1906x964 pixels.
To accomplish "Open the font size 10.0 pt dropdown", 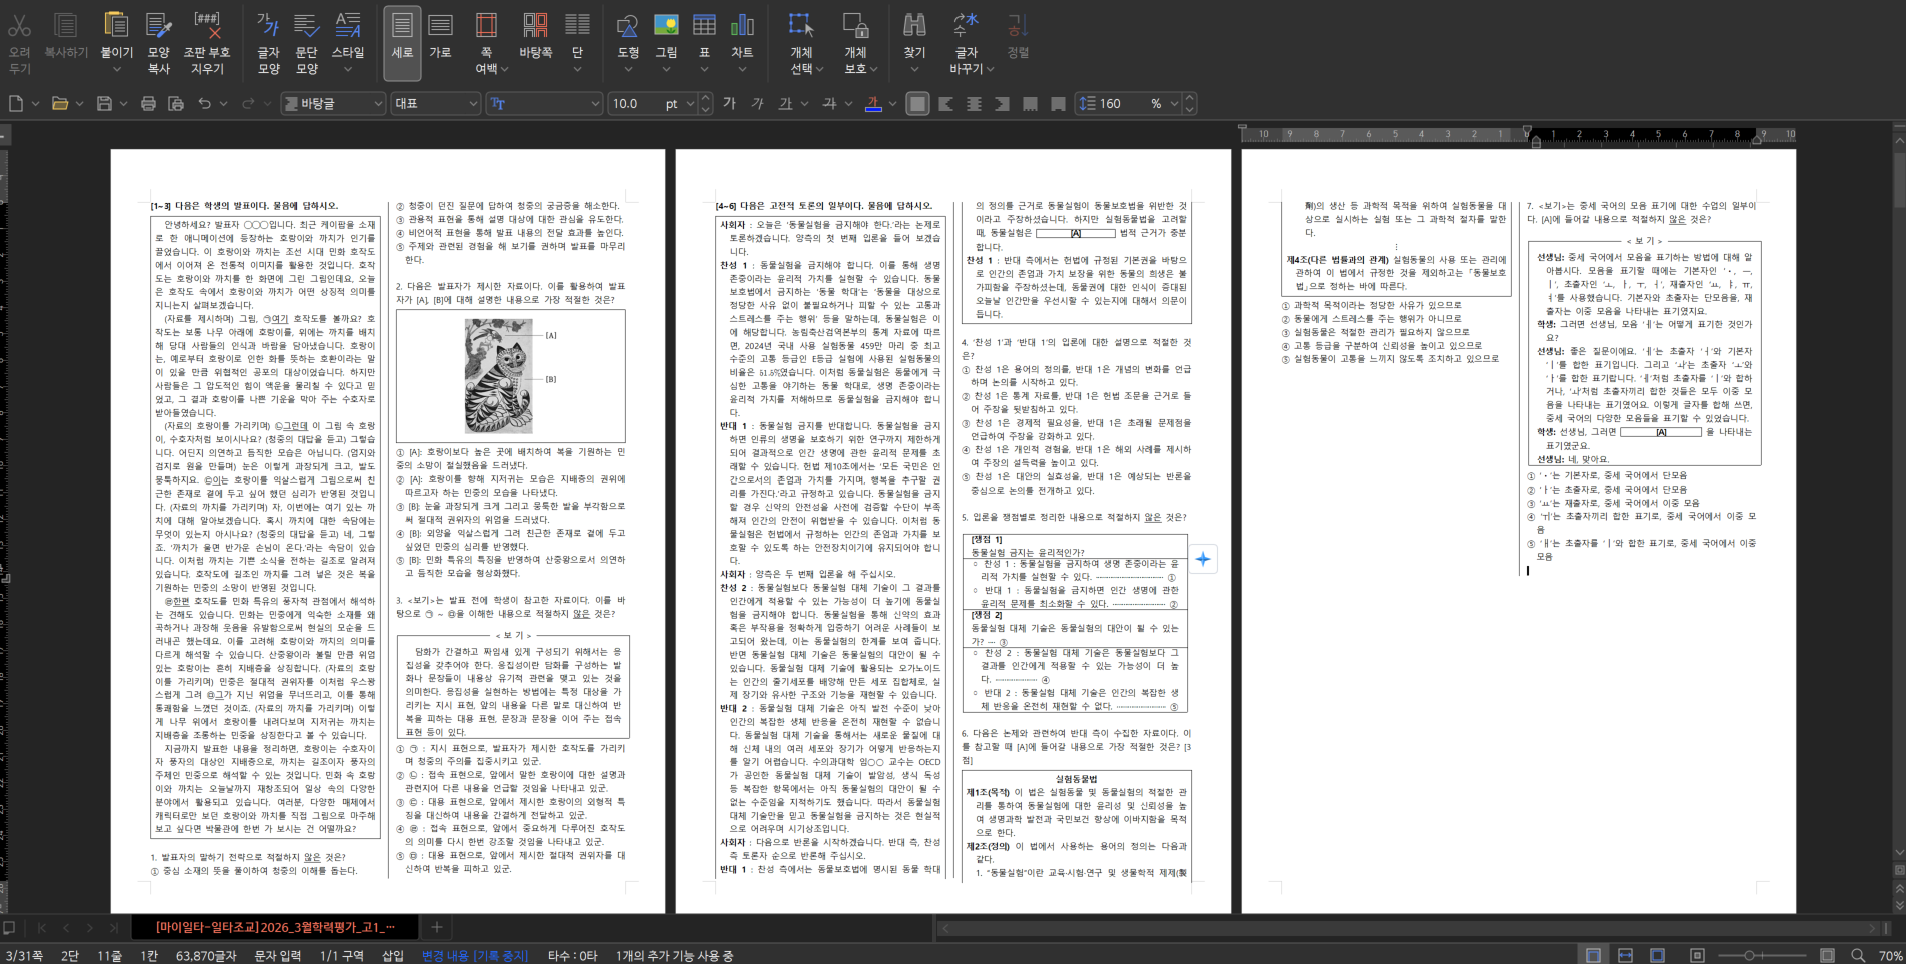I will [689, 103].
